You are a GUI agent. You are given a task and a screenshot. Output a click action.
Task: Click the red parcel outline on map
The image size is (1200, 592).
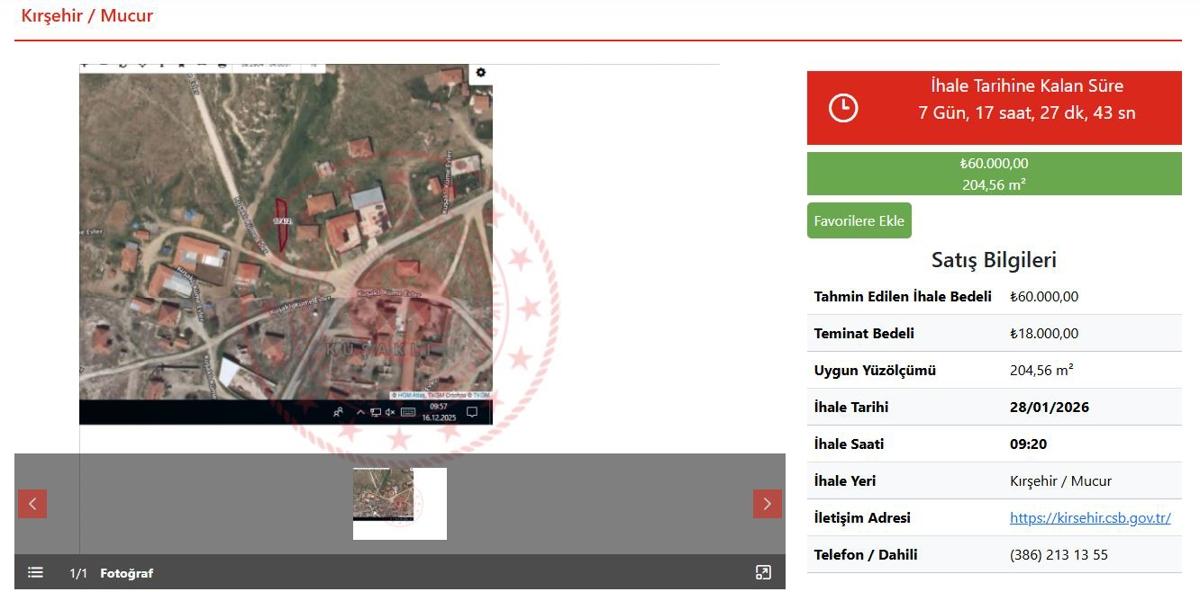coord(282,223)
